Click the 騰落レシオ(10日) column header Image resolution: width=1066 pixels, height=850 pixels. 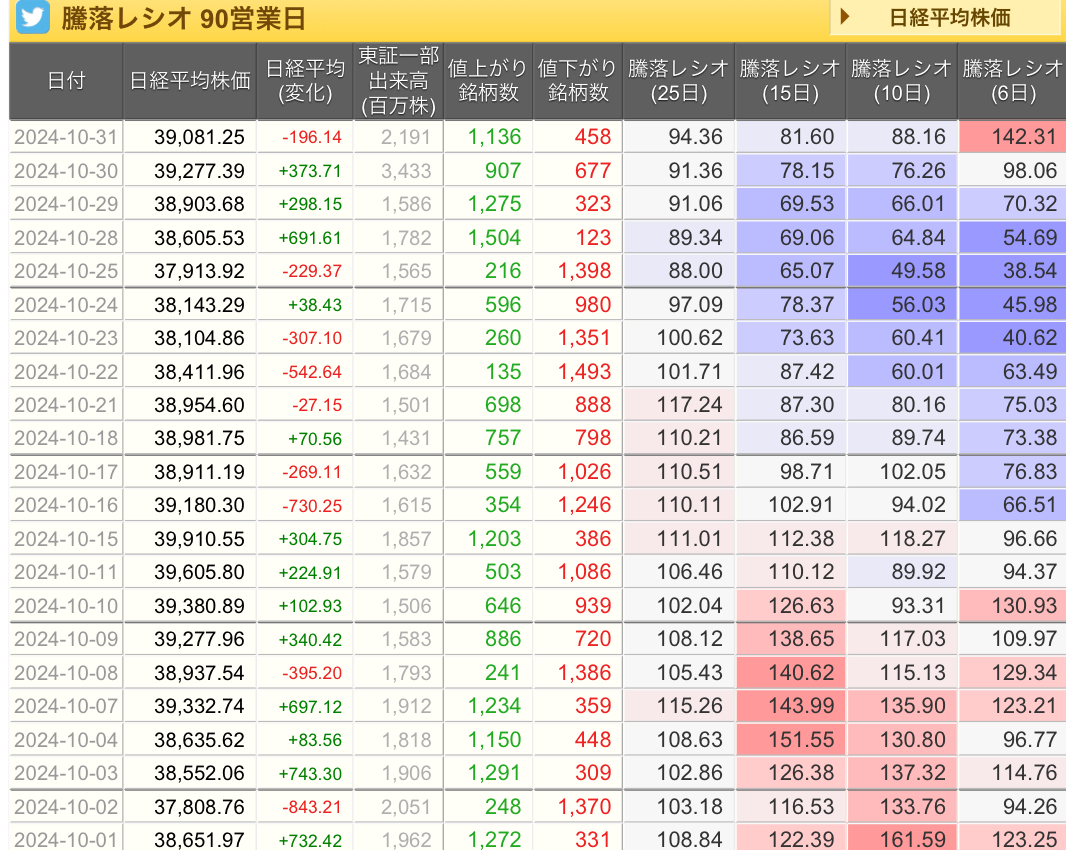click(901, 81)
